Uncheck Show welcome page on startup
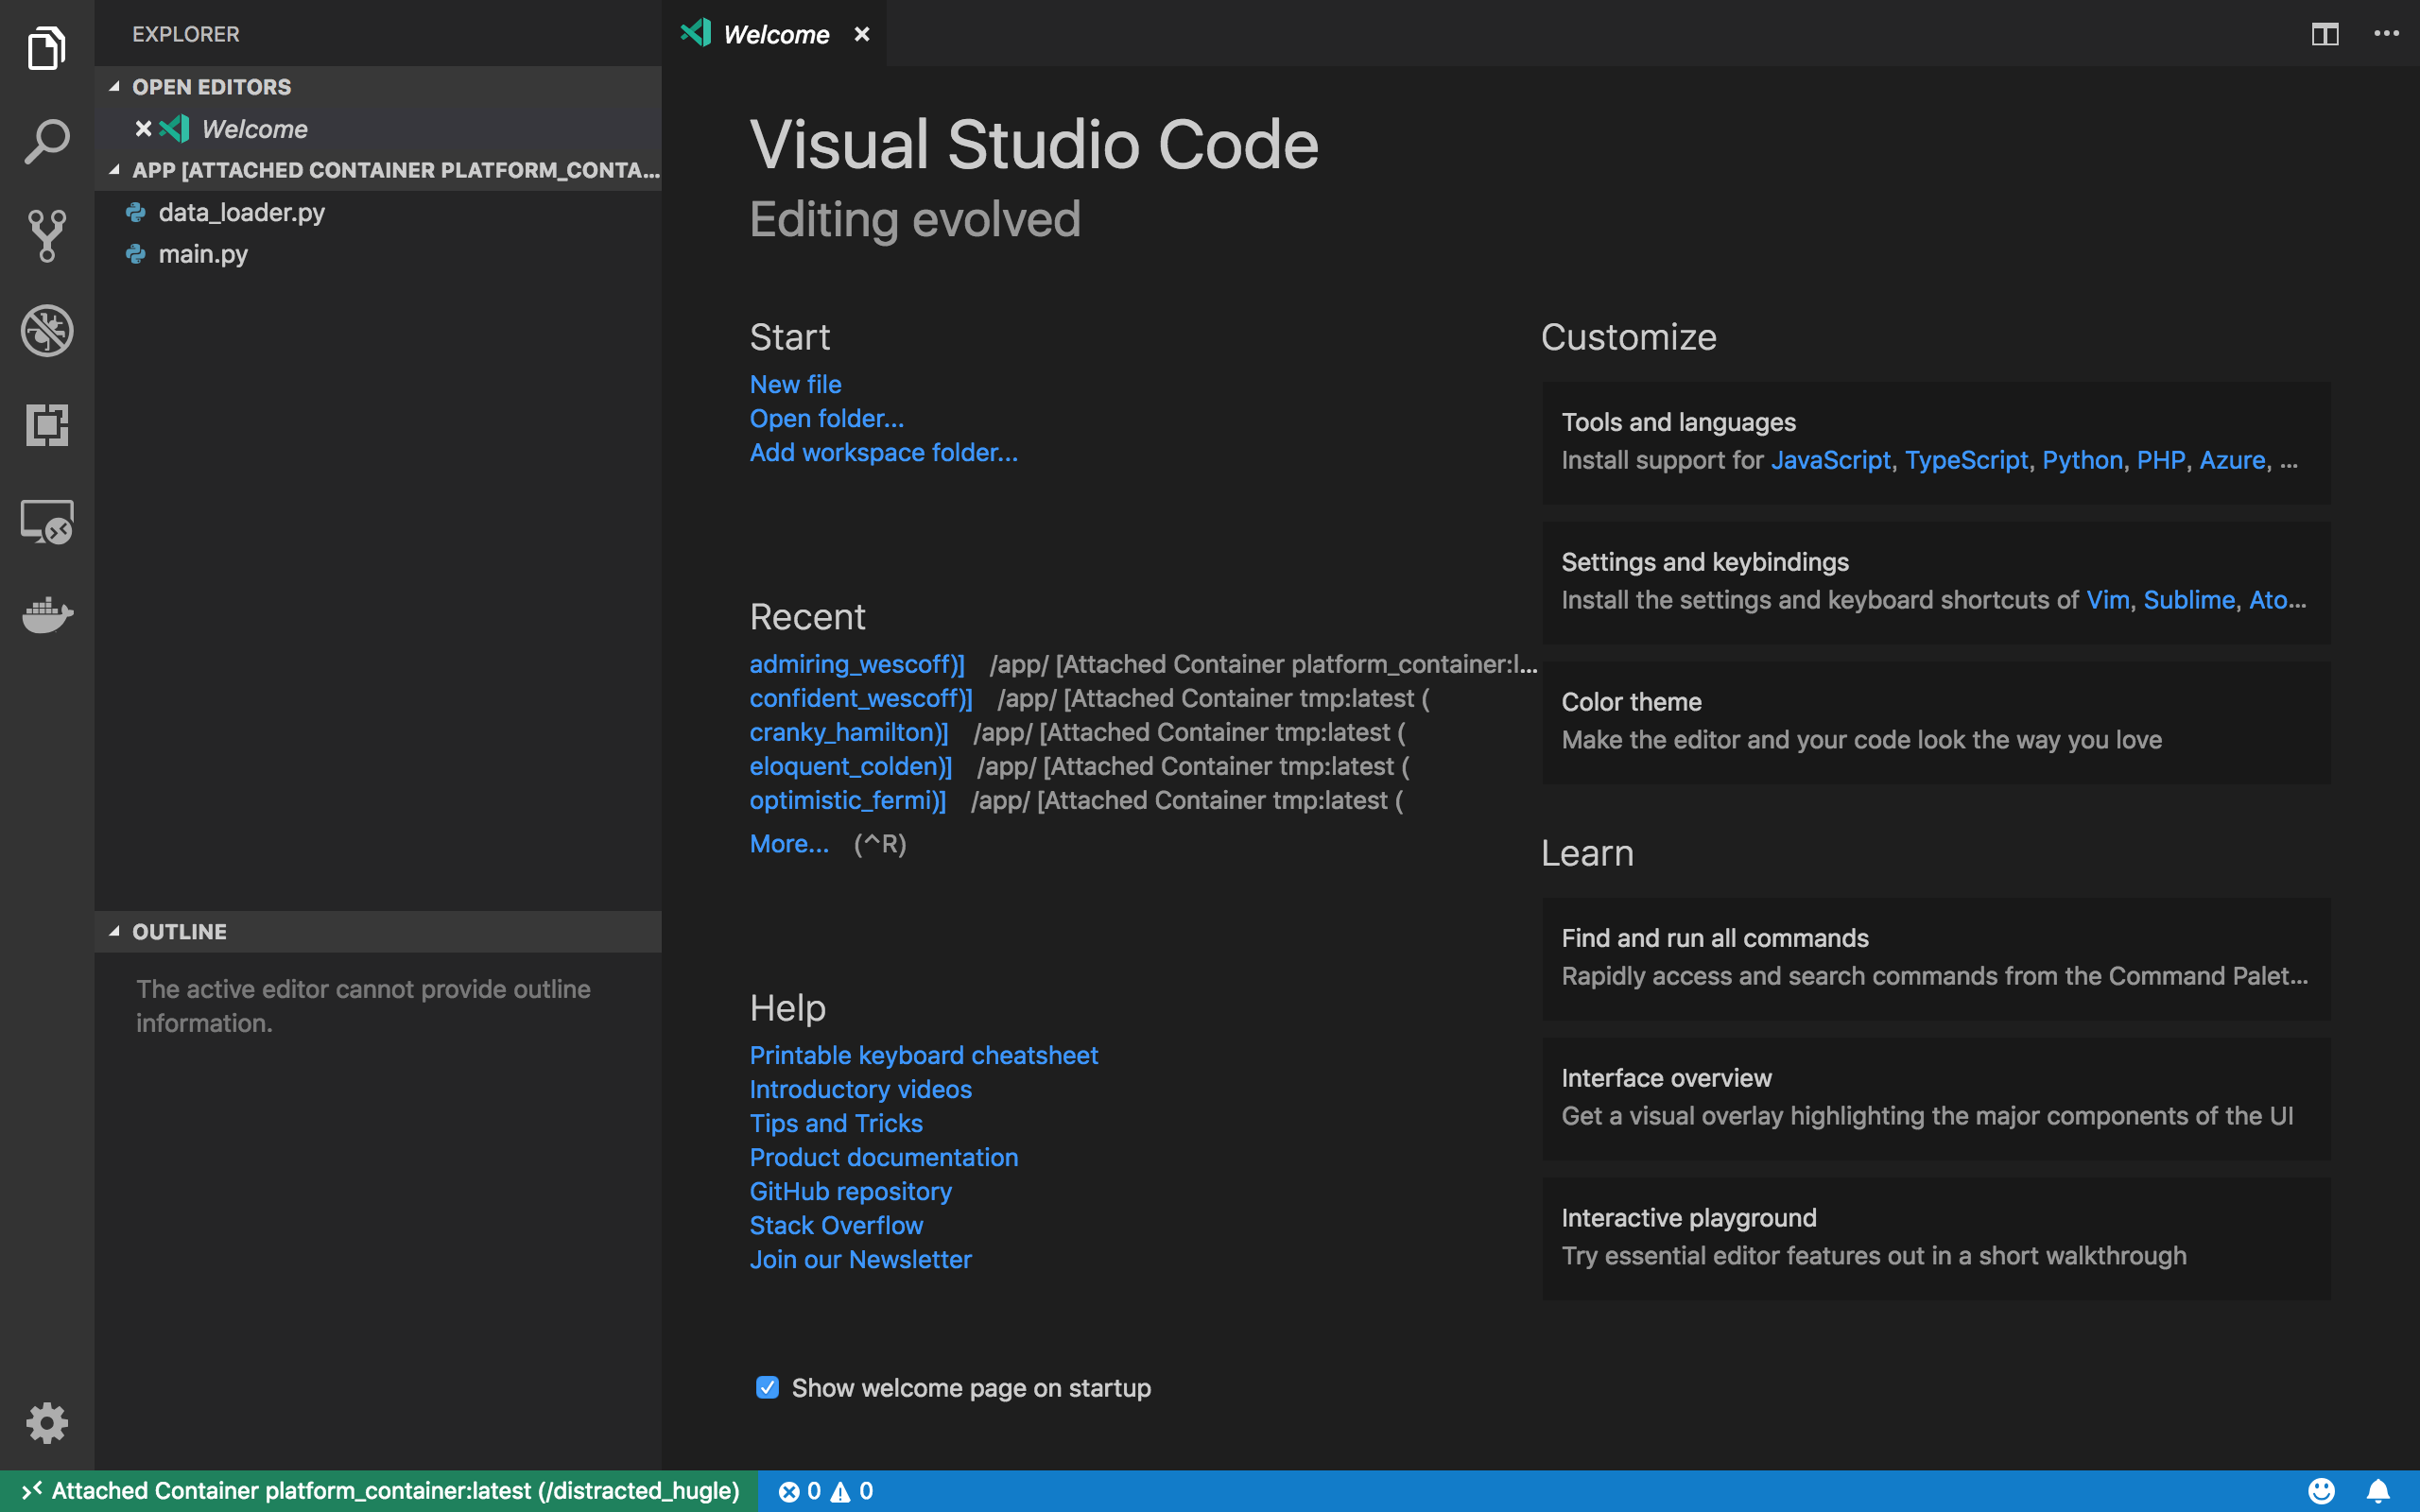The height and width of the screenshot is (1512, 2420). pos(767,1387)
